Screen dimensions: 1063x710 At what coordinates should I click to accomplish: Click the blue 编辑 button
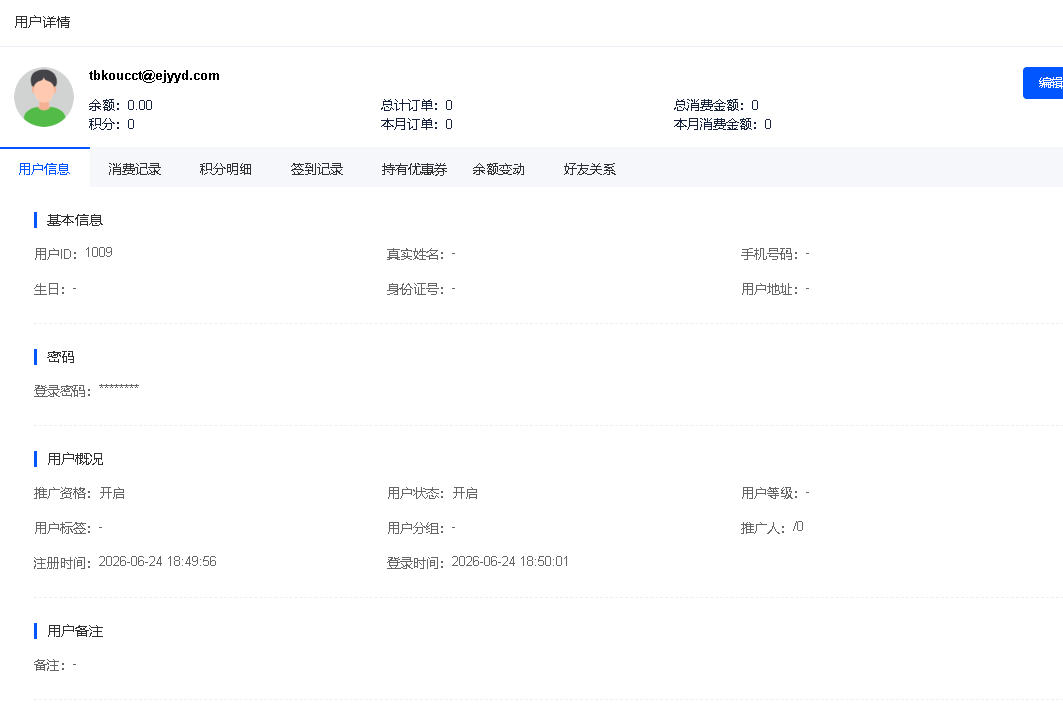1044,83
